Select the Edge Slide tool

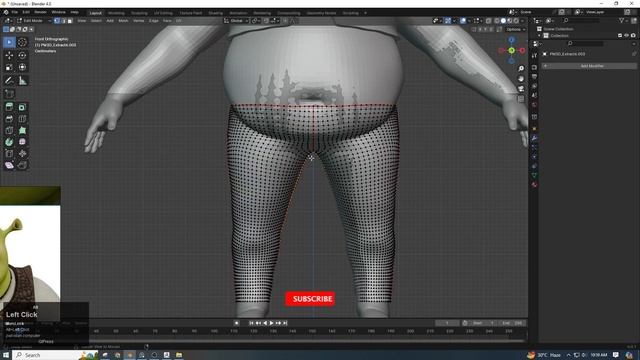(x=9, y=153)
